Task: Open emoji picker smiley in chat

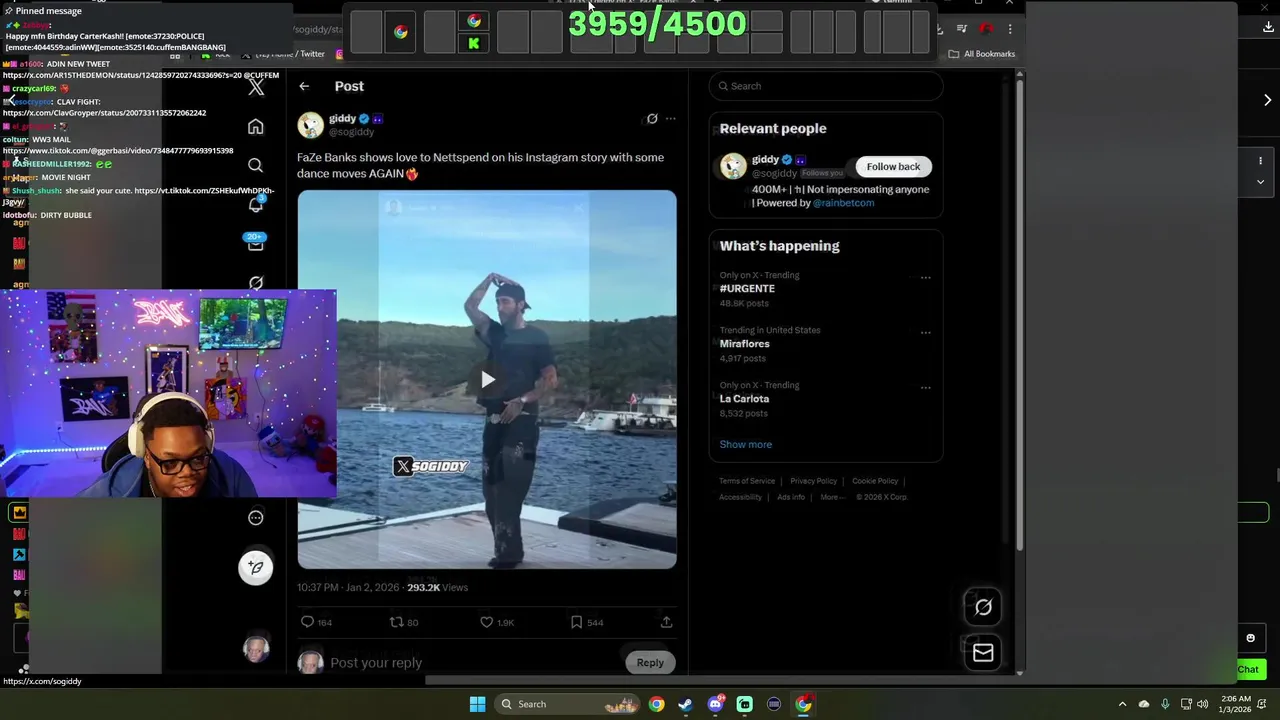Action: (1250, 638)
